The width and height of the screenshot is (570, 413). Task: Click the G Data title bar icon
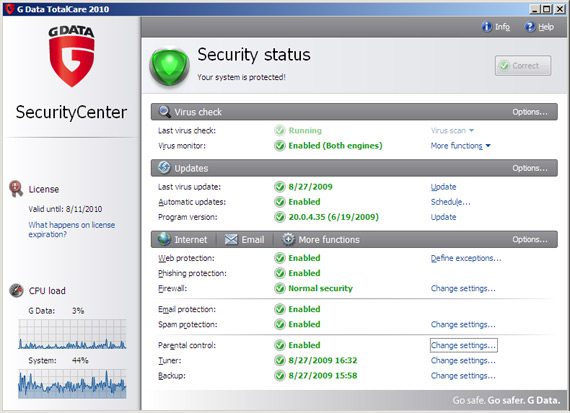click(9, 9)
